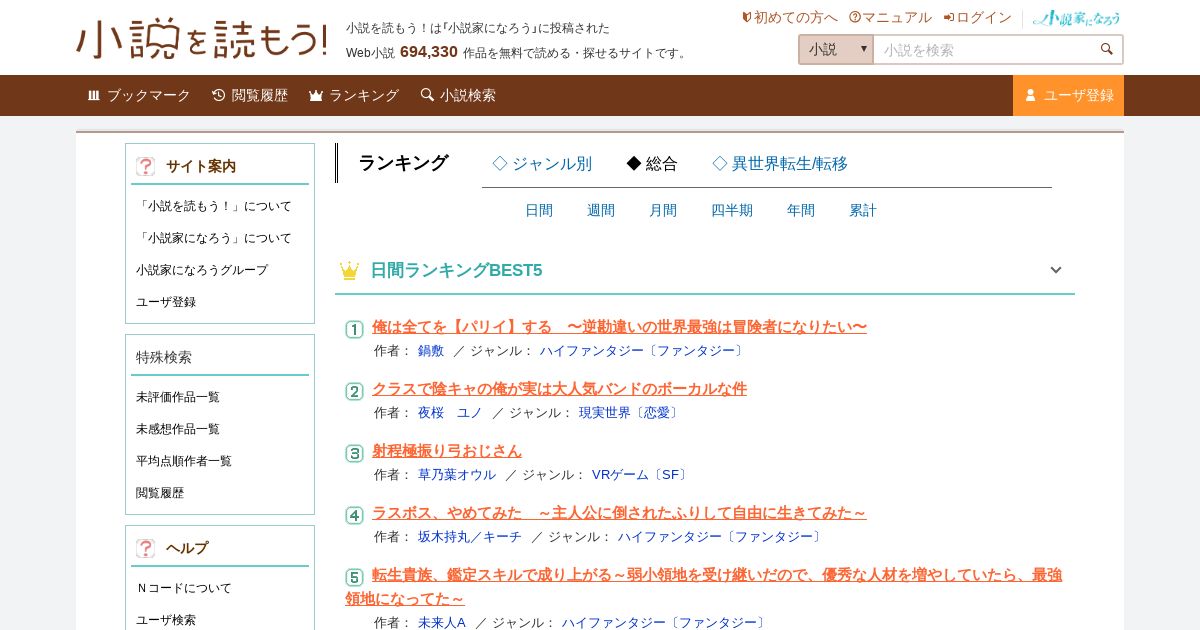Viewport: 1200px width, 630px height.
Task: Switch to ジャンル別 ranking tab
Action: point(542,164)
